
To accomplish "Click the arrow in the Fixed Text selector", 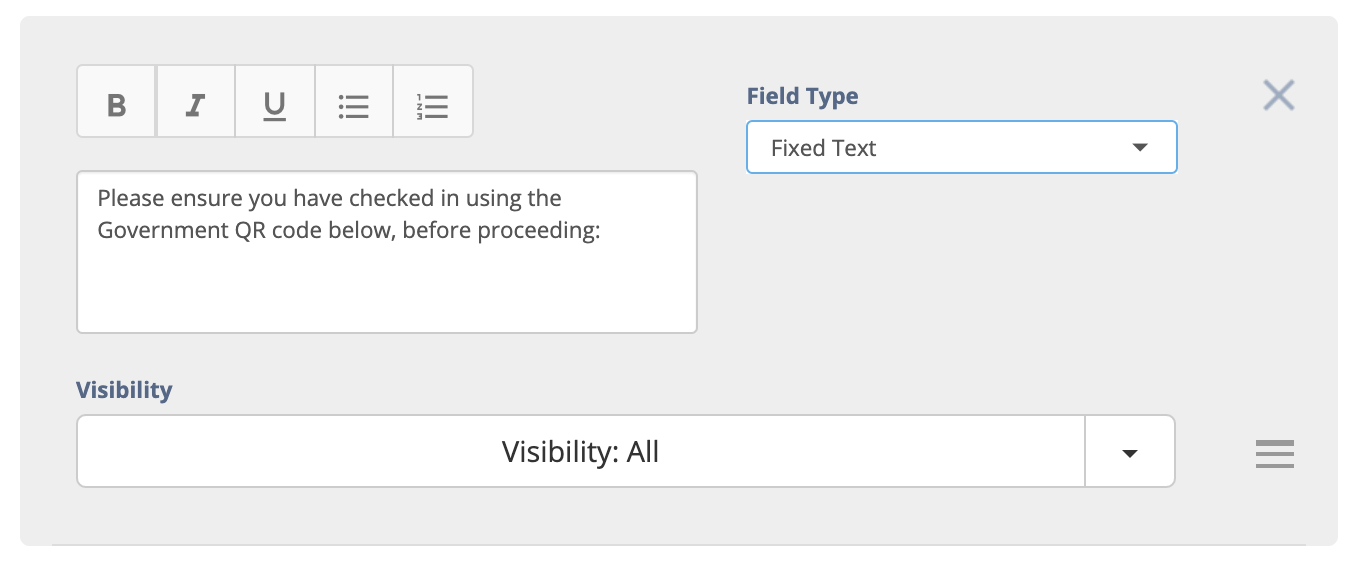I will [x=1139, y=148].
